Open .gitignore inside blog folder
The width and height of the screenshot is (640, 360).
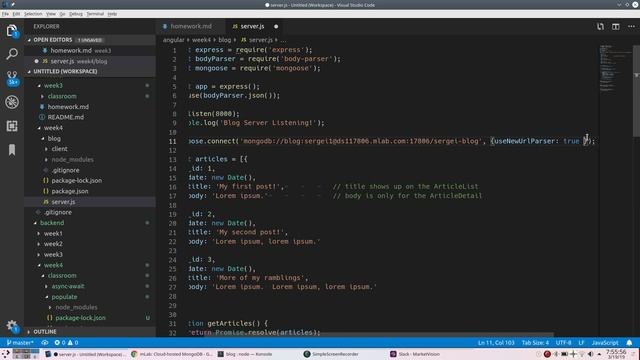pyautogui.click(x=65, y=170)
